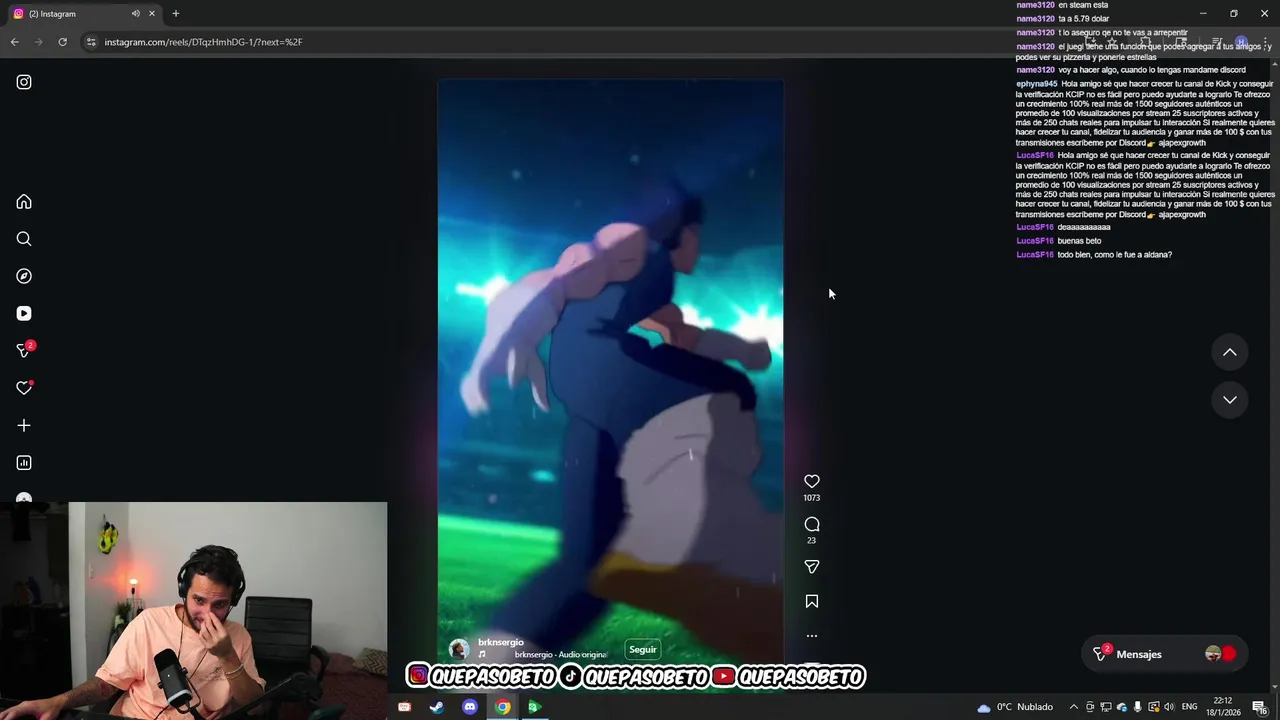Screen dimensions: 1280x720
Task: Mute the Instagram browser tab audio
Action: click(135, 13)
